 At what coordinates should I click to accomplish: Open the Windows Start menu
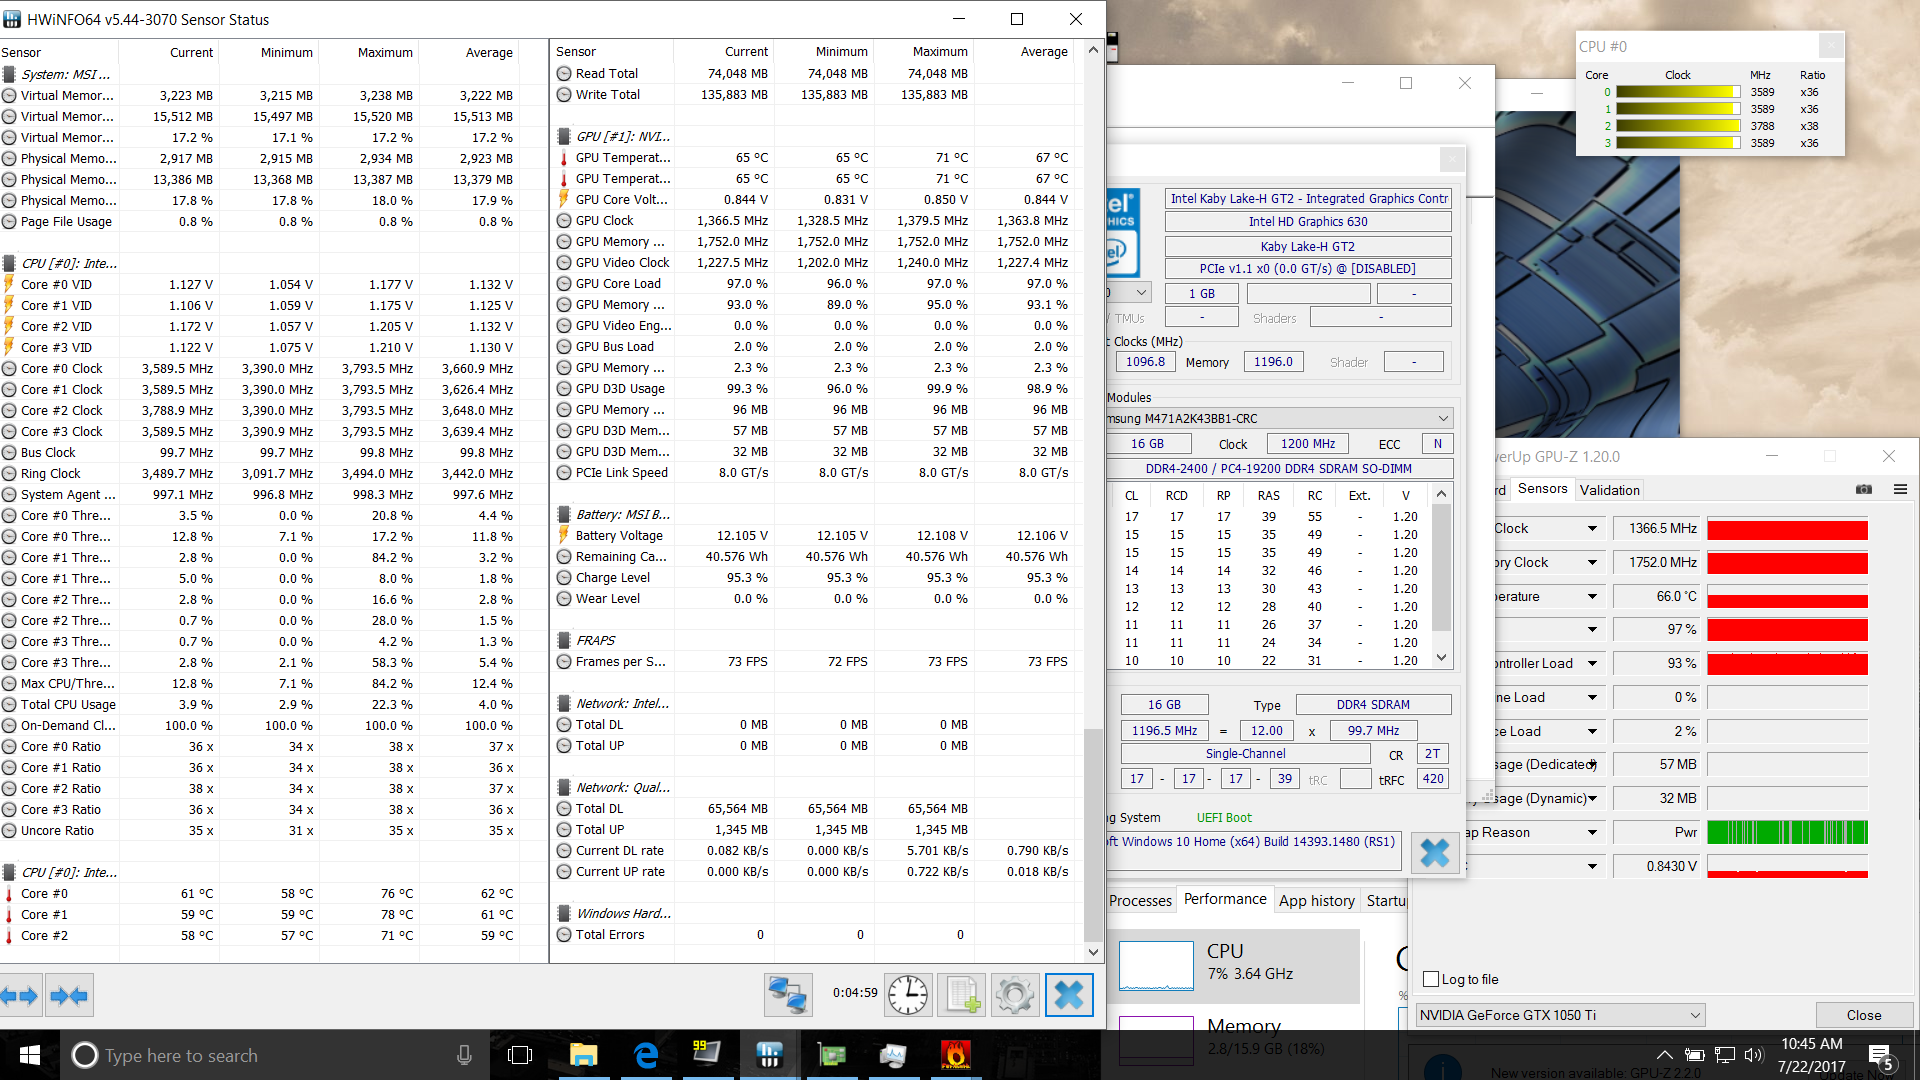tap(29, 1055)
